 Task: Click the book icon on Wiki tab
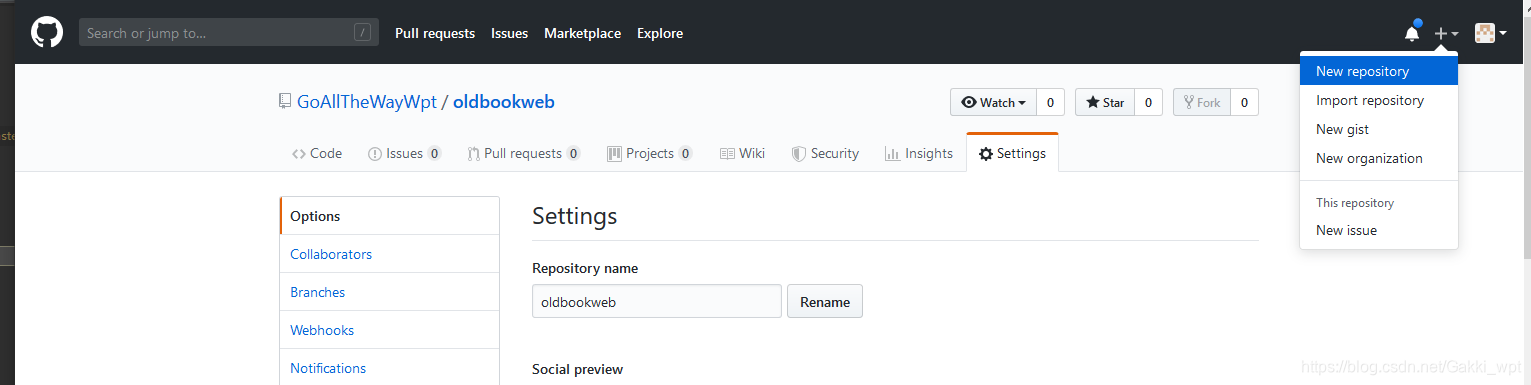coord(728,153)
